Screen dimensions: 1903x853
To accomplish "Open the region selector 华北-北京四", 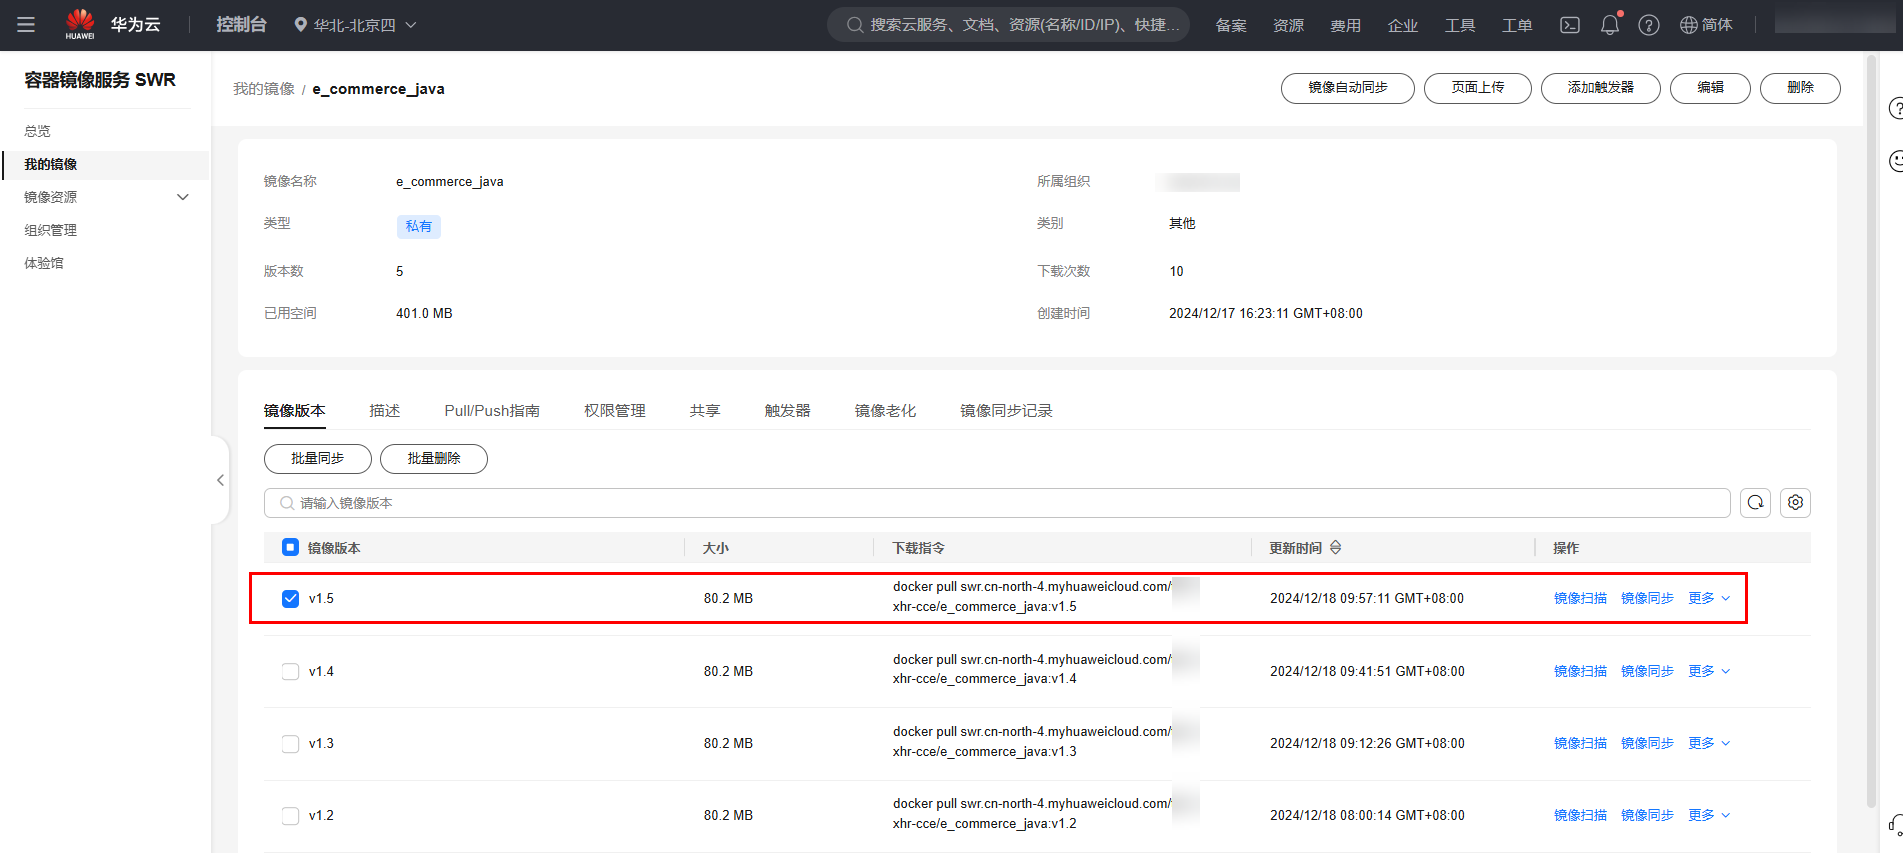I will point(355,25).
